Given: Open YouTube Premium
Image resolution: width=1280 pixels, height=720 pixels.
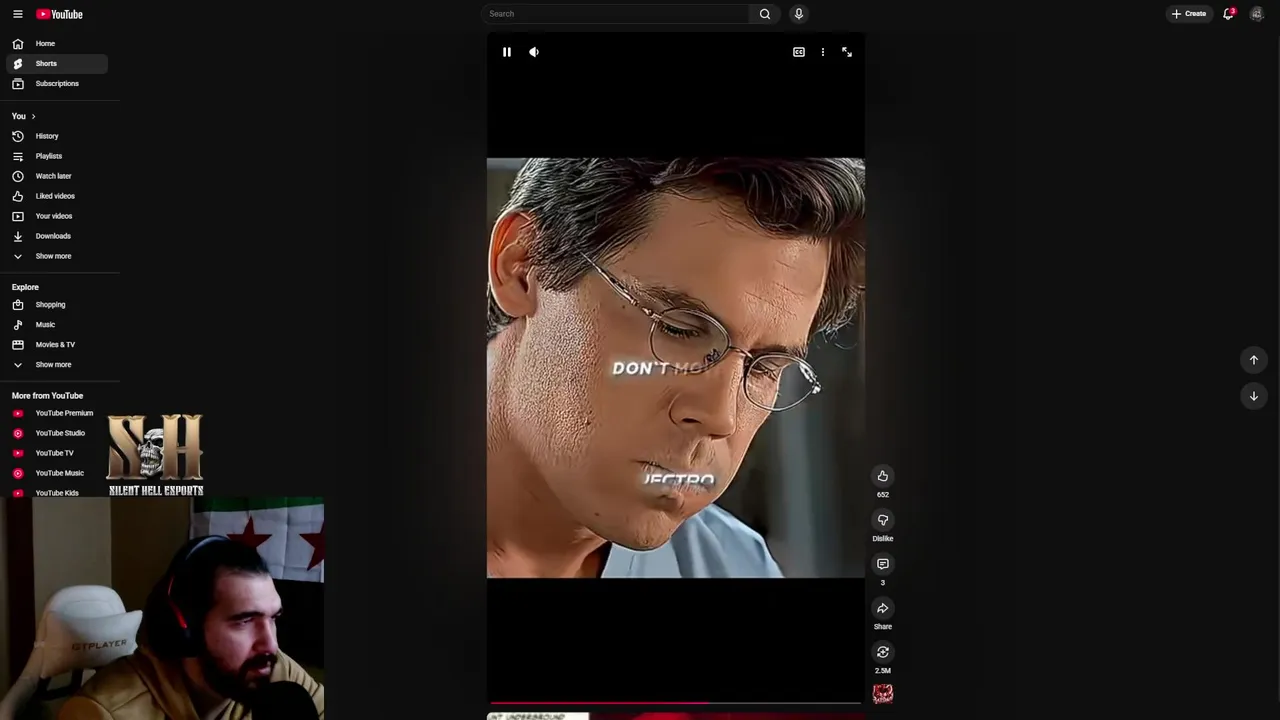Looking at the screenshot, I should [57, 413].
